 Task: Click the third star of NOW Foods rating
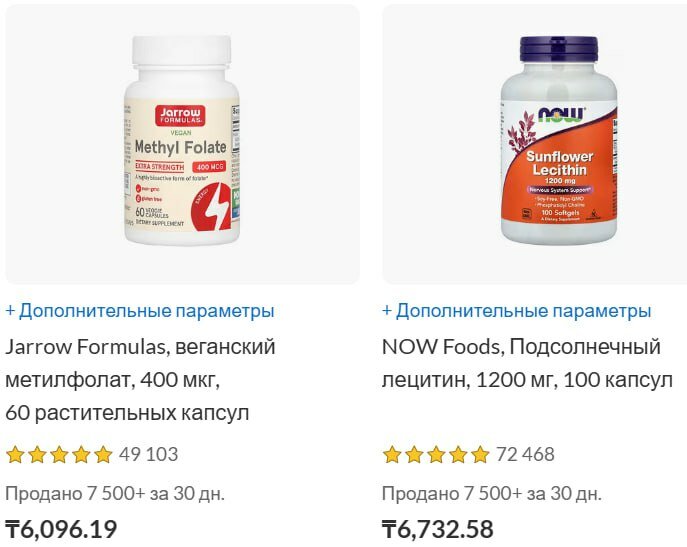click(436, 455)
